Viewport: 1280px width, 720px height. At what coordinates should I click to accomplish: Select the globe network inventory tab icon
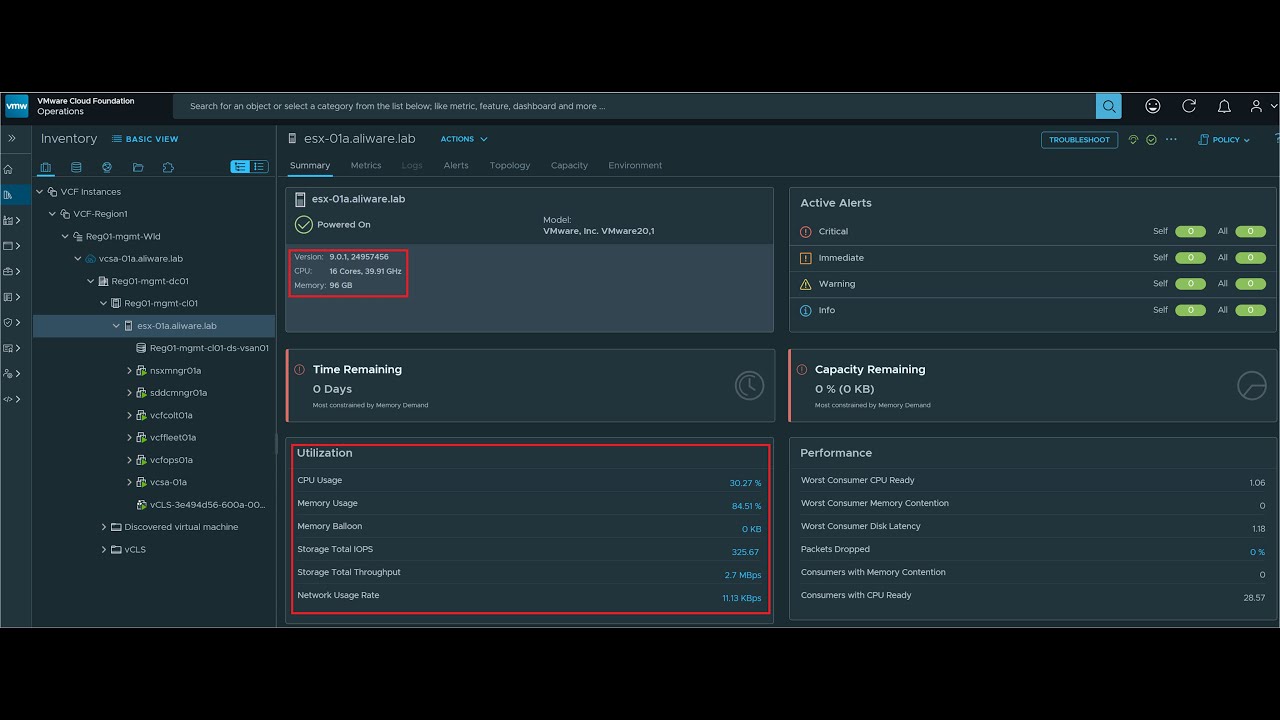tap(107, 167)
